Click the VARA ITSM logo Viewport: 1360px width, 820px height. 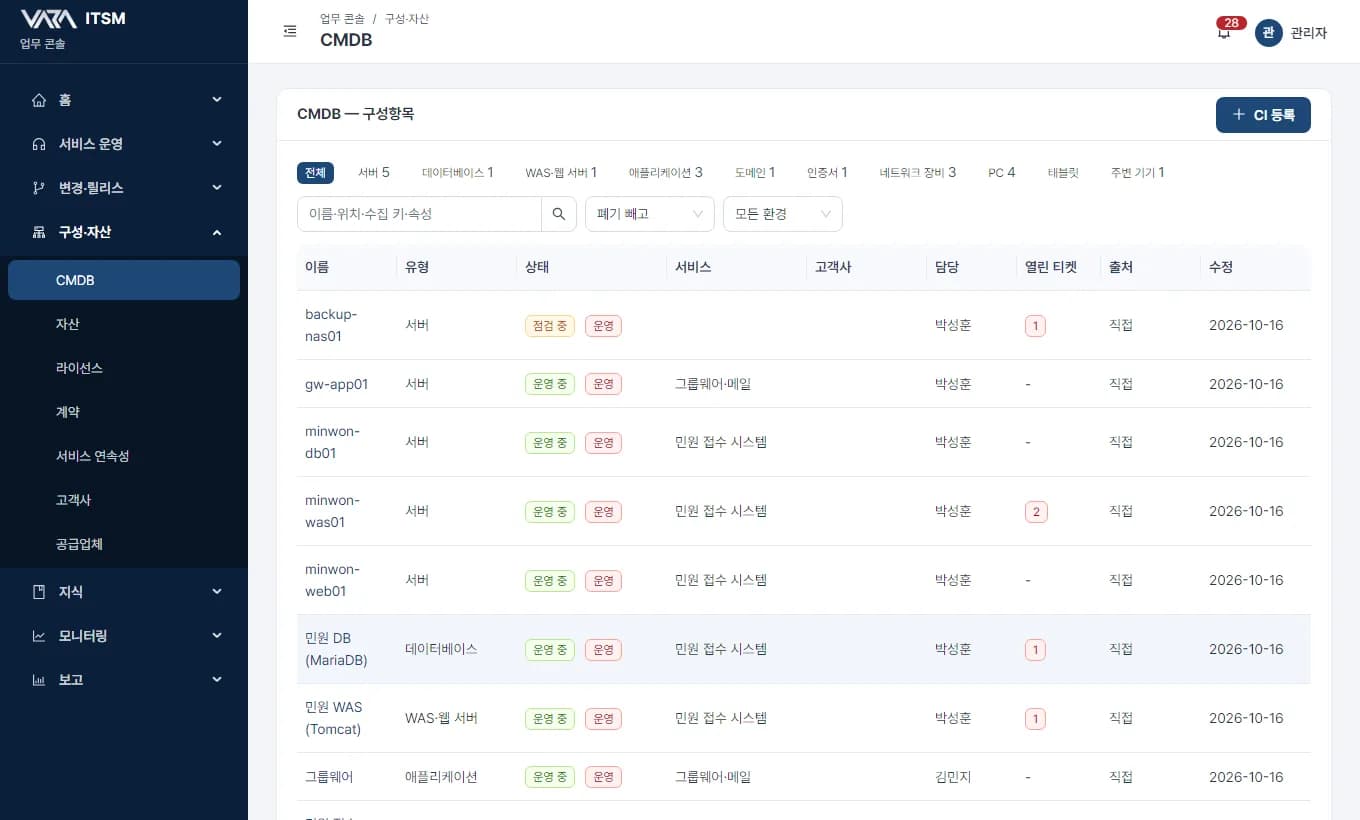pos(73,18)
